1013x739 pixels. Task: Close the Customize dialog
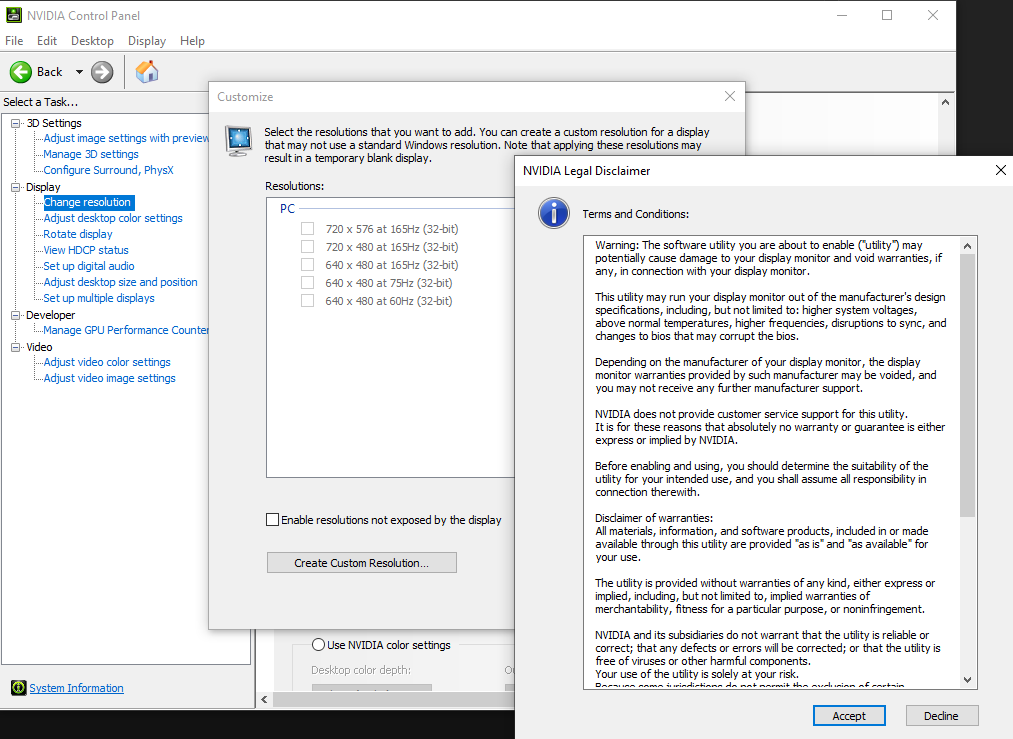[x=730, y=96]
